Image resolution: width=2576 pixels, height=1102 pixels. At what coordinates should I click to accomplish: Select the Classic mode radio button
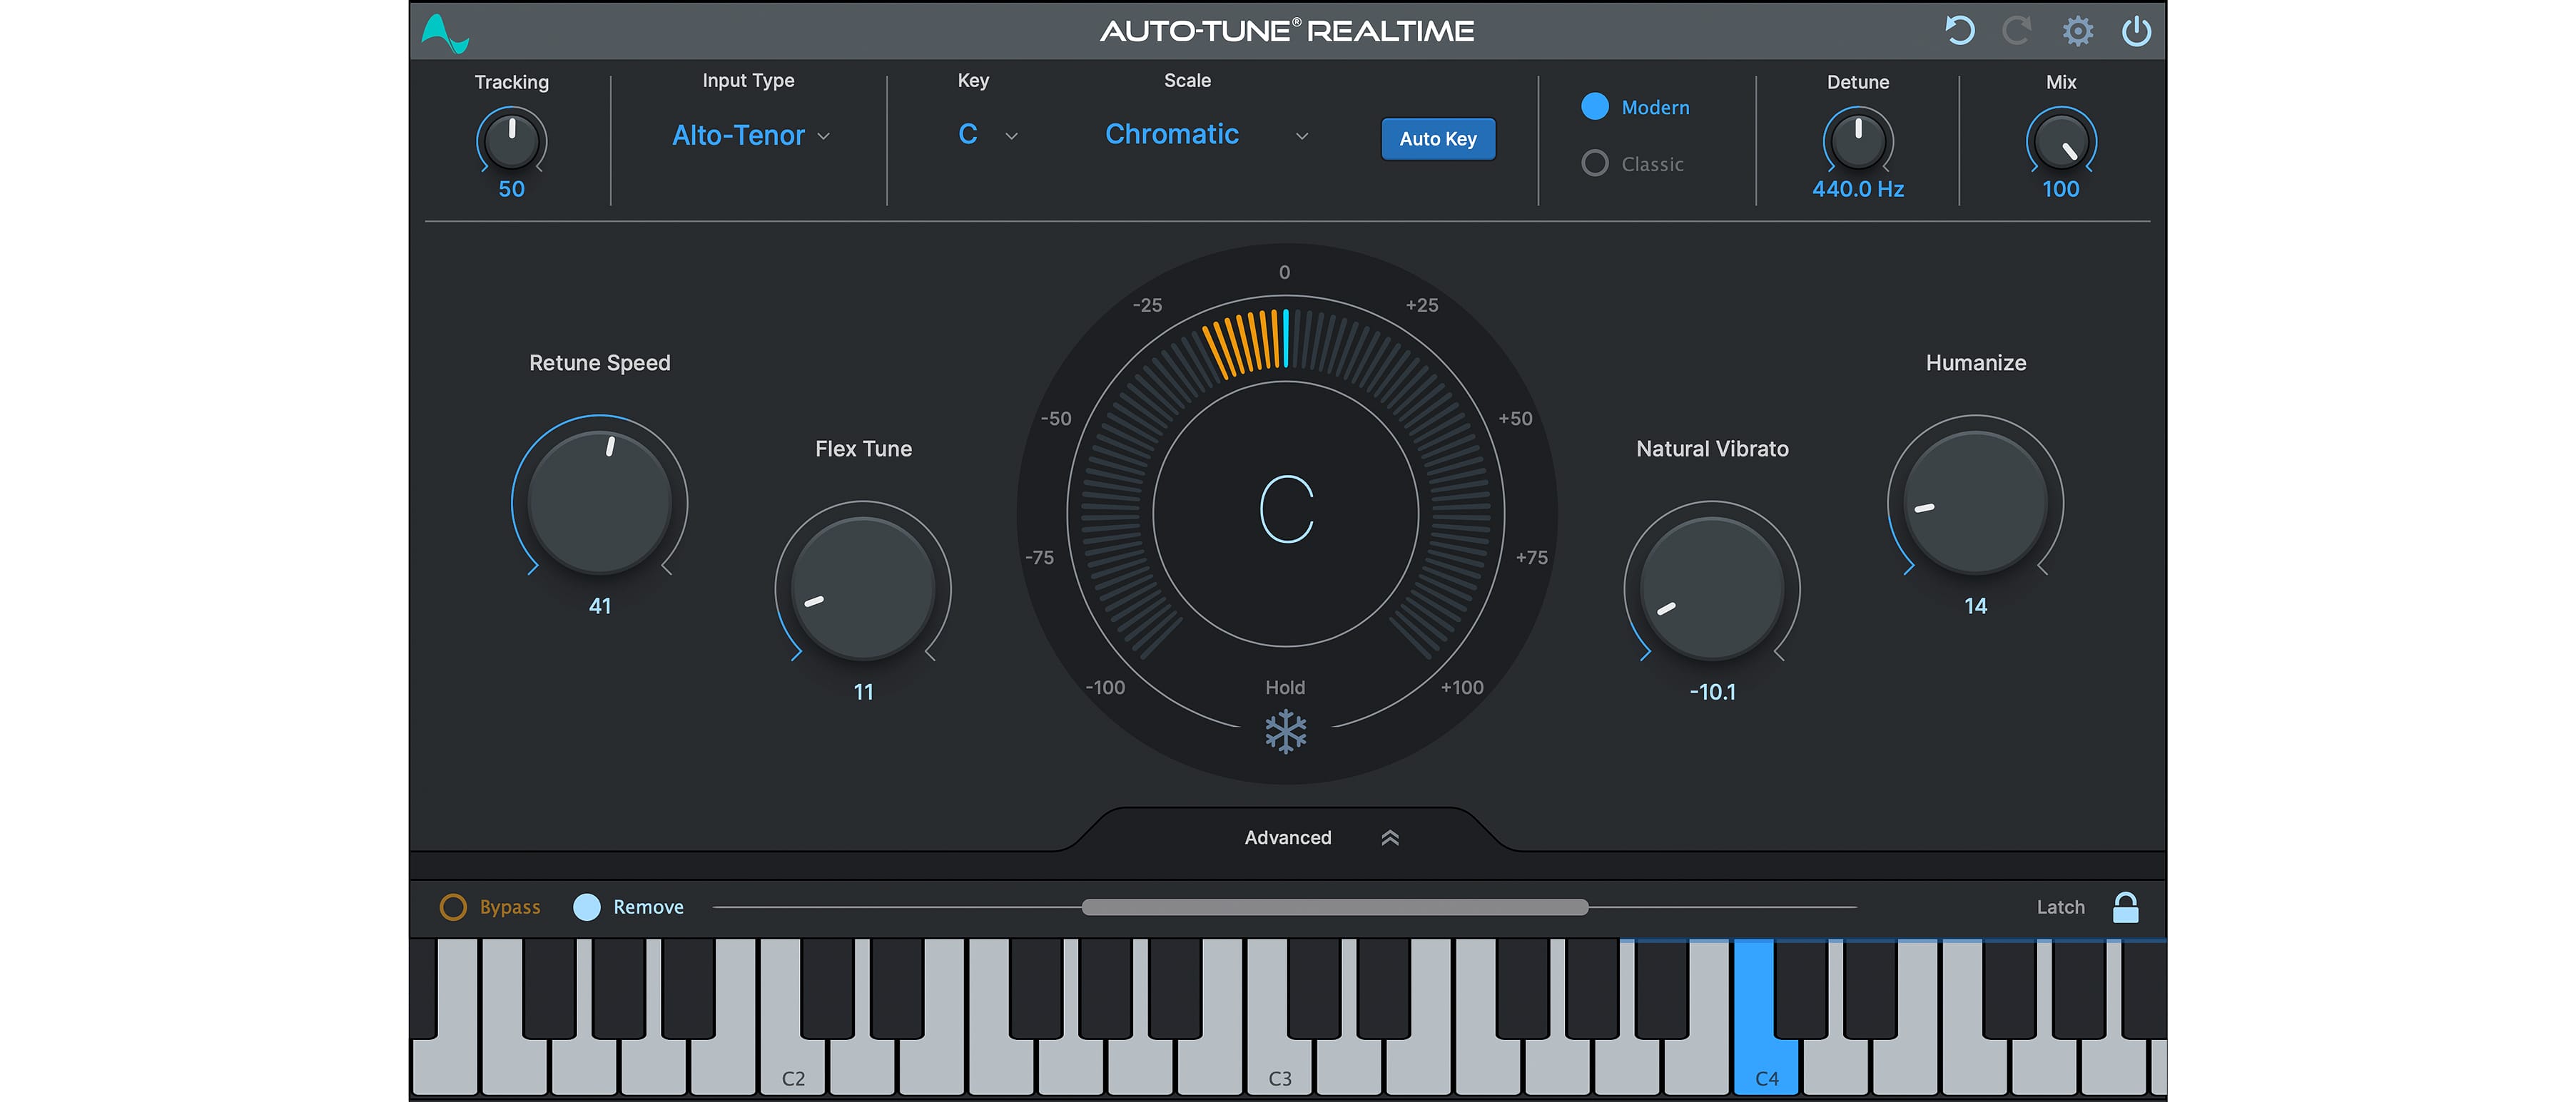point(1595,163)
